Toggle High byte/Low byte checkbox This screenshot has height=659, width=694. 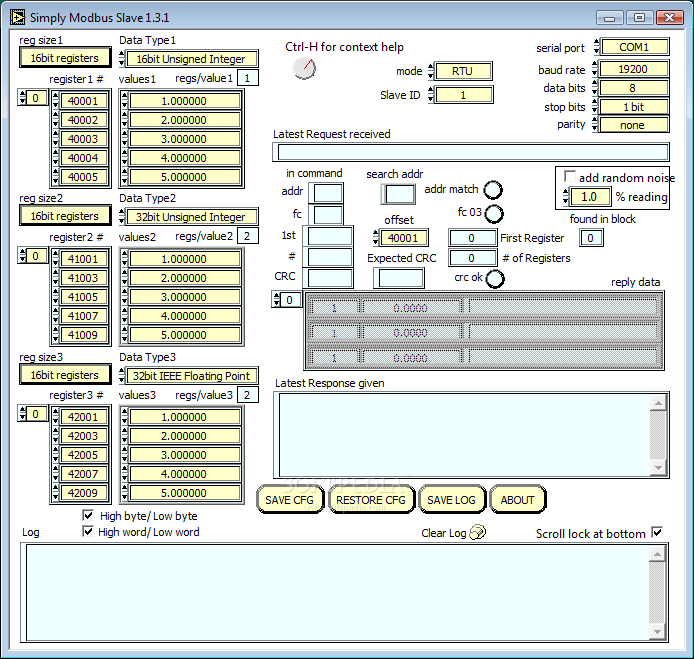pos(88,515)
